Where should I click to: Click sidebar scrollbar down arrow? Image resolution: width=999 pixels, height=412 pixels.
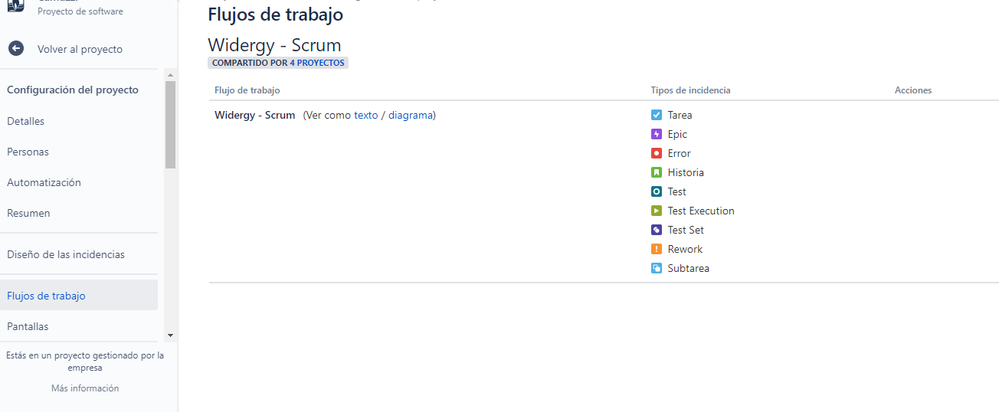[170, 334]
